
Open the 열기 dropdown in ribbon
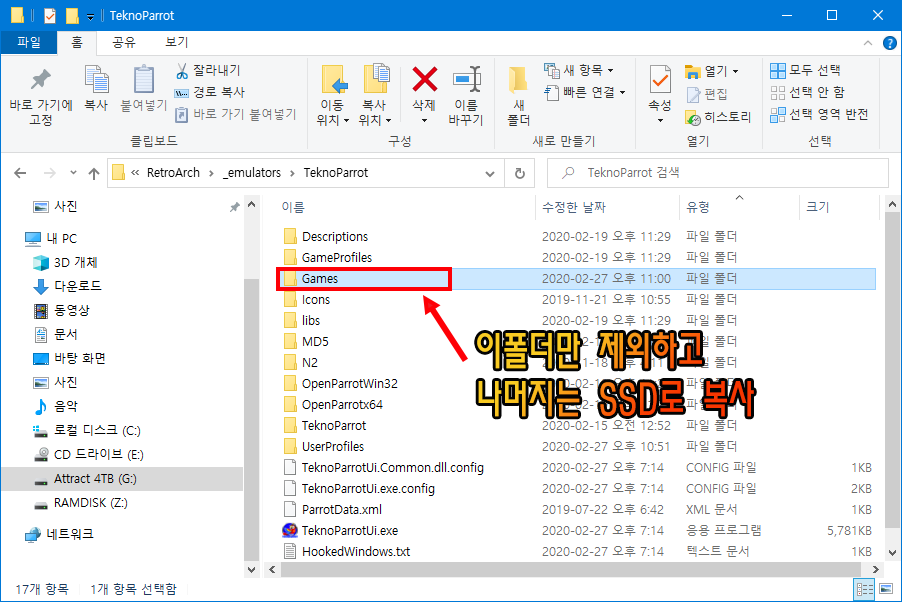(x=712, y=71)
